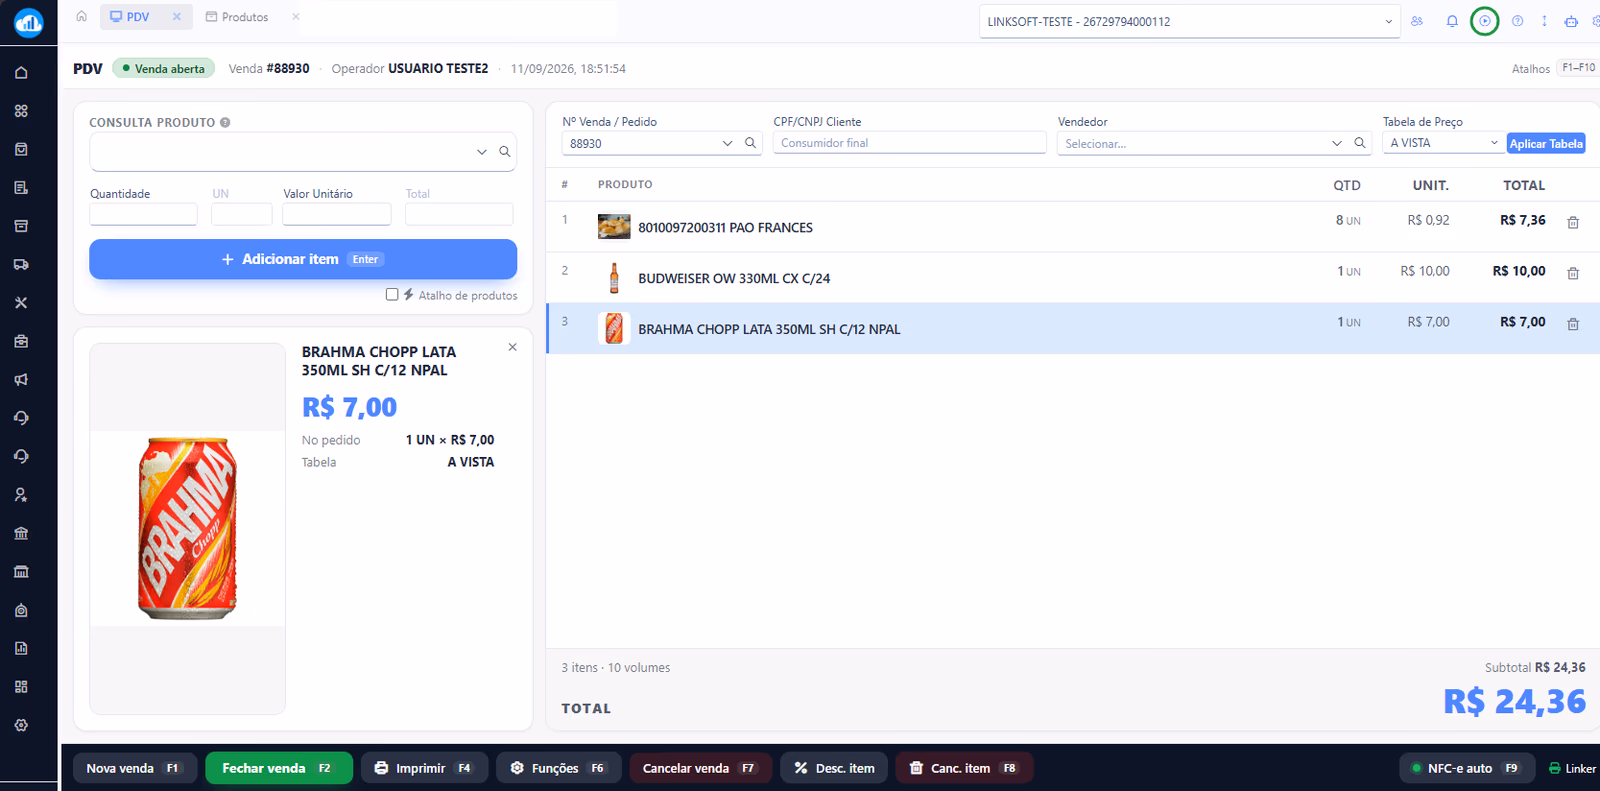Expand the Consulta Produto dropdown arrow
The height and width of the screenshot is (791, 1600).
pos(482,152)
